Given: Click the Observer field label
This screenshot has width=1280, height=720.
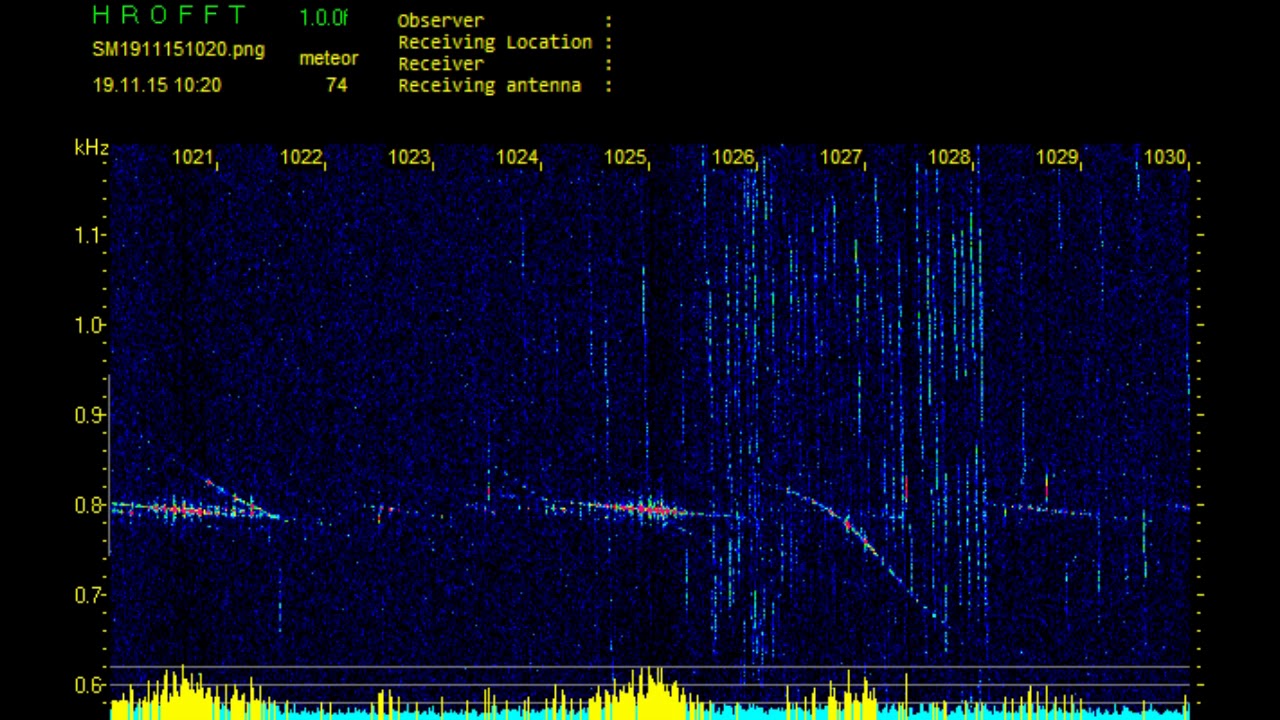Looking at the screenshot, I should (440, 20).
